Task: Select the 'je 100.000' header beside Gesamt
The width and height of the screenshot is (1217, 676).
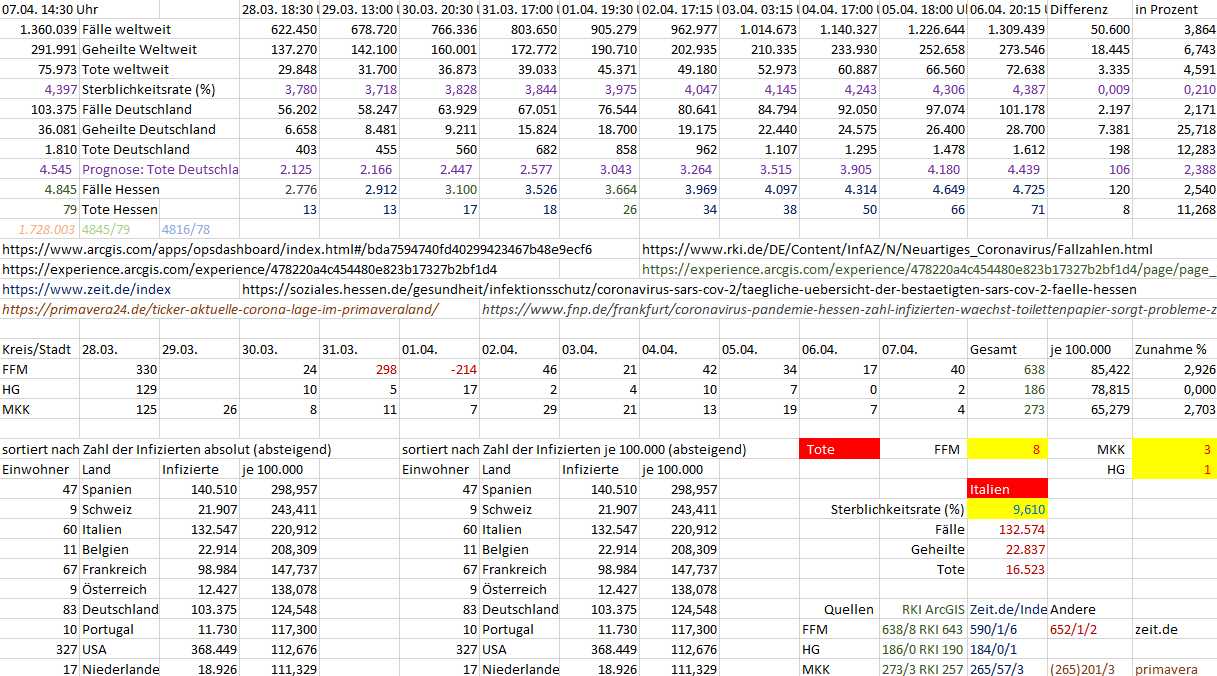Action: coord(1091,349)
